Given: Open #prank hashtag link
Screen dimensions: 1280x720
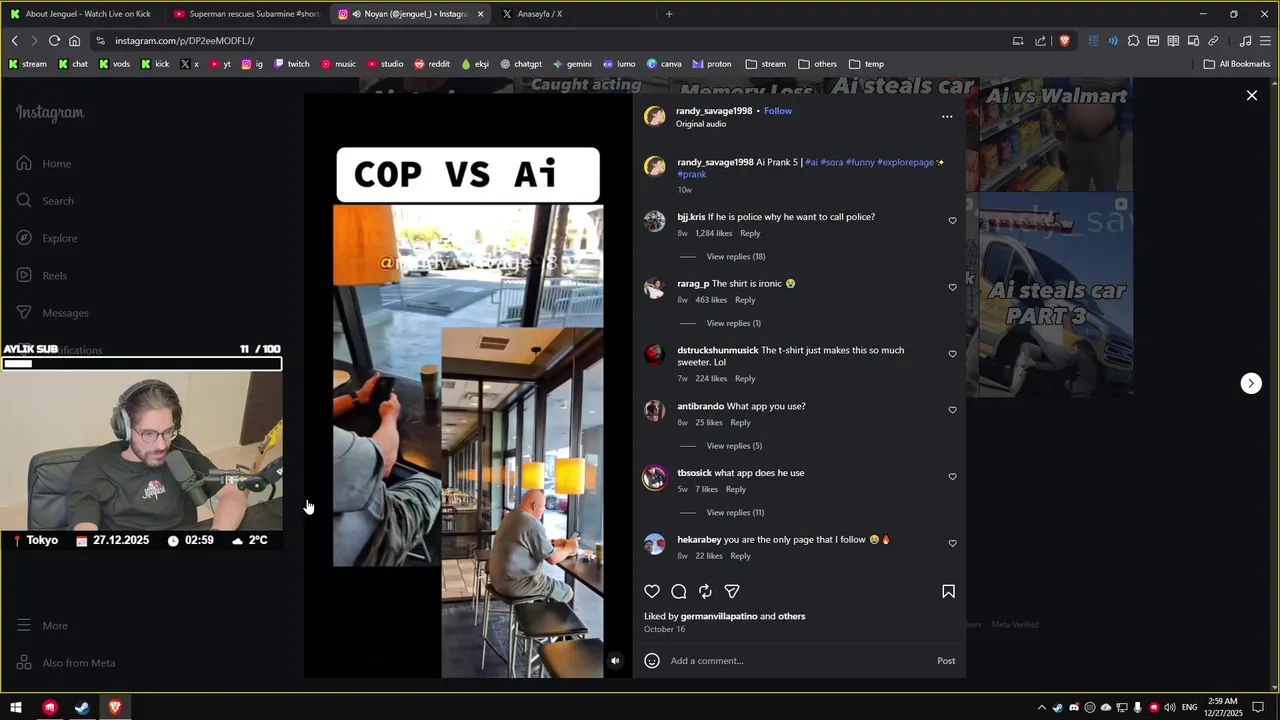Looking at the screenshot, I should [692, 174].
